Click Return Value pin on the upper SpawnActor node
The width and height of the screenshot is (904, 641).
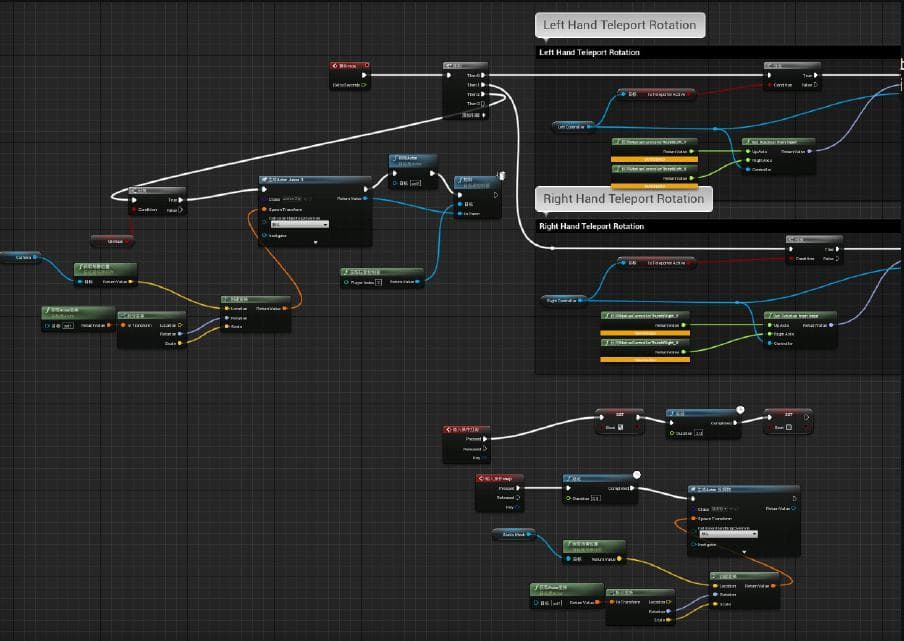pyautogui.click(x=366, y=199)
